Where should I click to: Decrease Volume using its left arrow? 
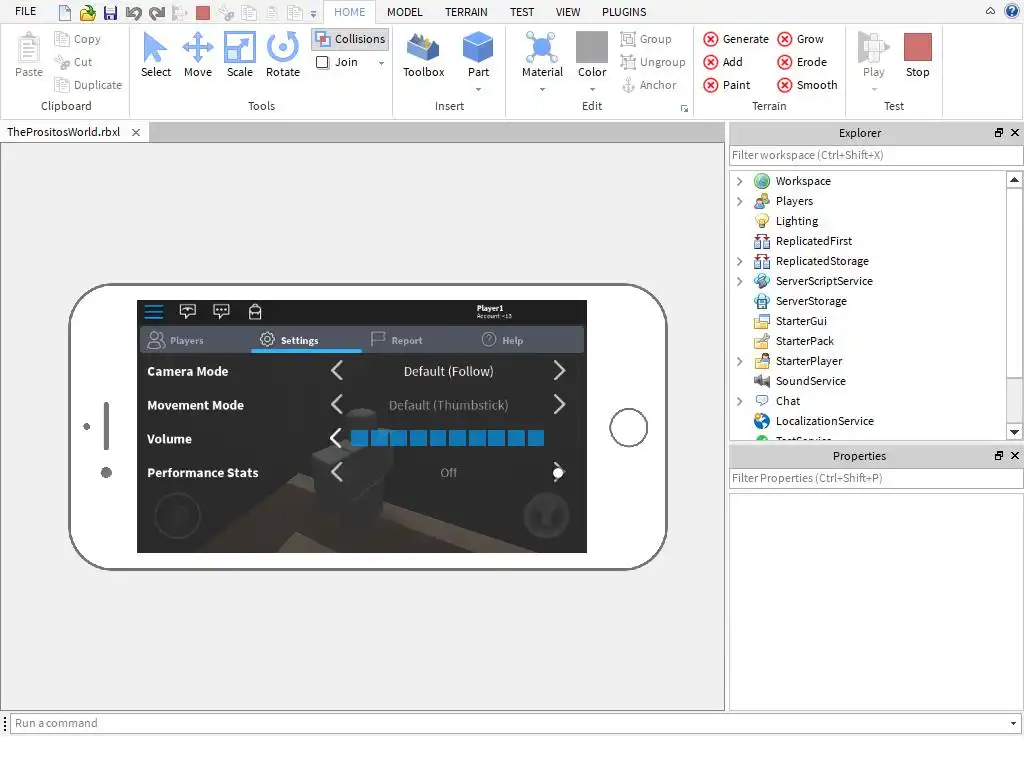[x=336, y=438]
